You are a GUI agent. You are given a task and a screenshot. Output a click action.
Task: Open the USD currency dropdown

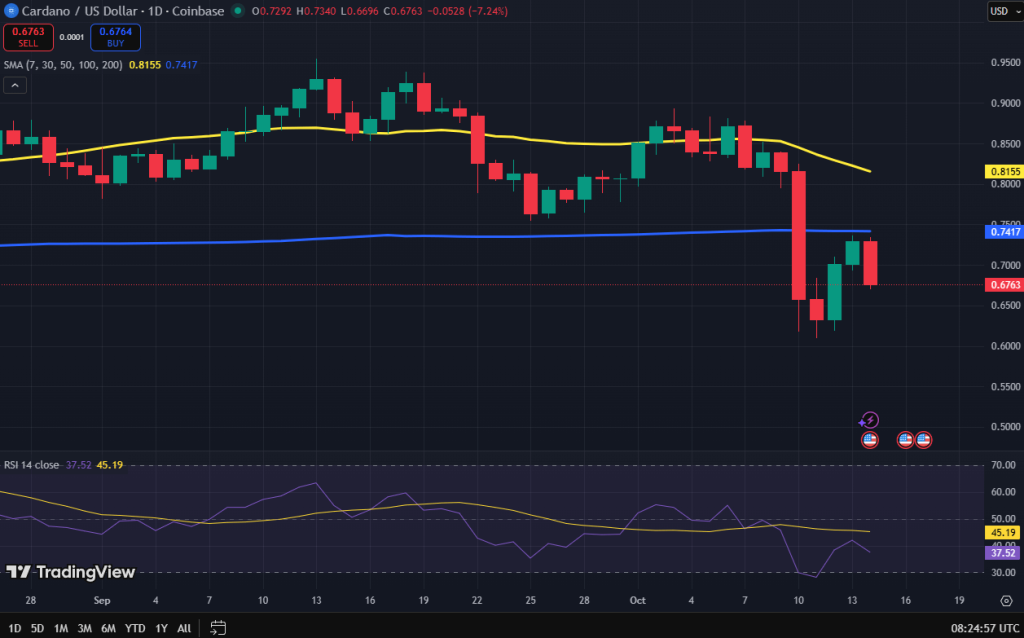(x=1002, y=11)
